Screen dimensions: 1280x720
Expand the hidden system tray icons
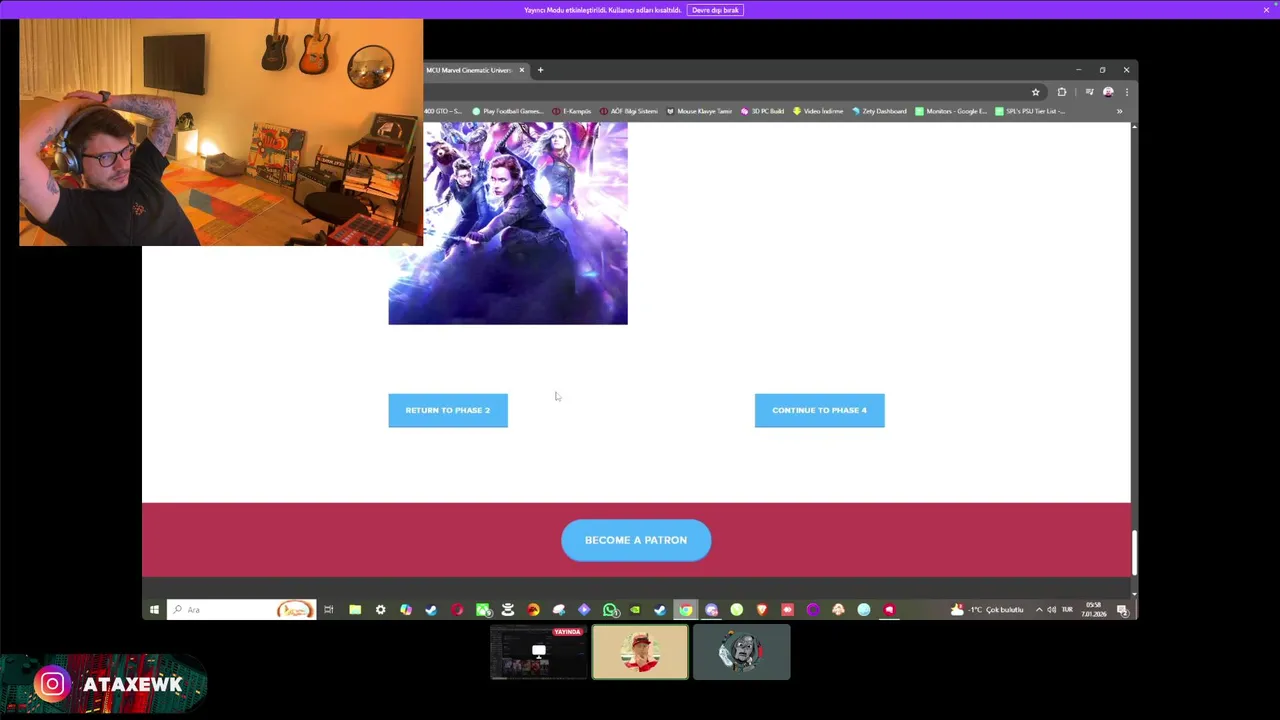[x=1039, y=610]
